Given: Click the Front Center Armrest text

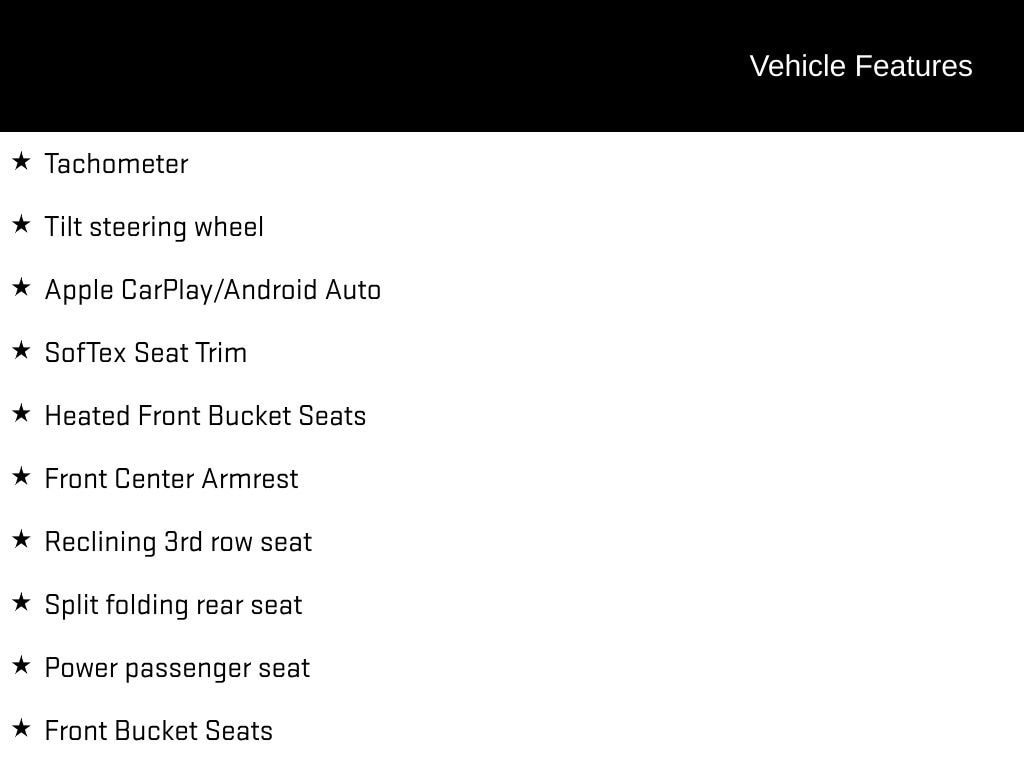Looking at the screenshot, I should tap(171, 479).
